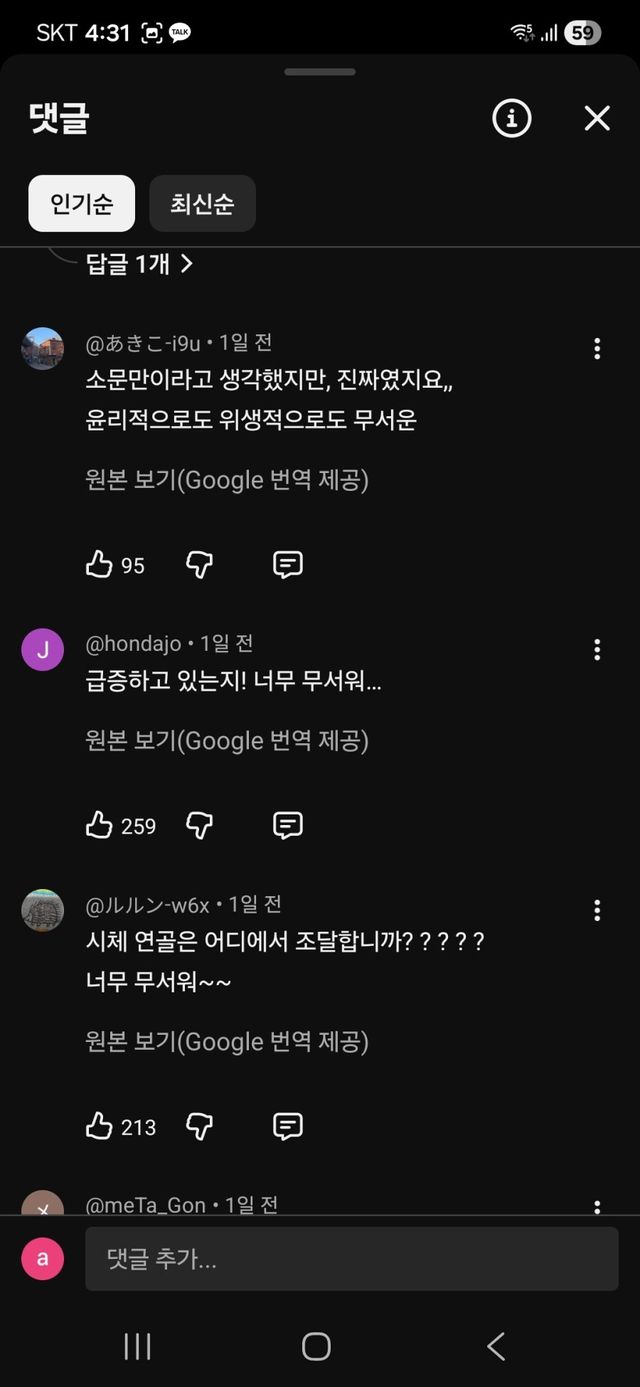The height and width of the screenshot is (1387, 640).
Task: Open more options for @あきこ-i9u comment
Action: click(597, 349)
